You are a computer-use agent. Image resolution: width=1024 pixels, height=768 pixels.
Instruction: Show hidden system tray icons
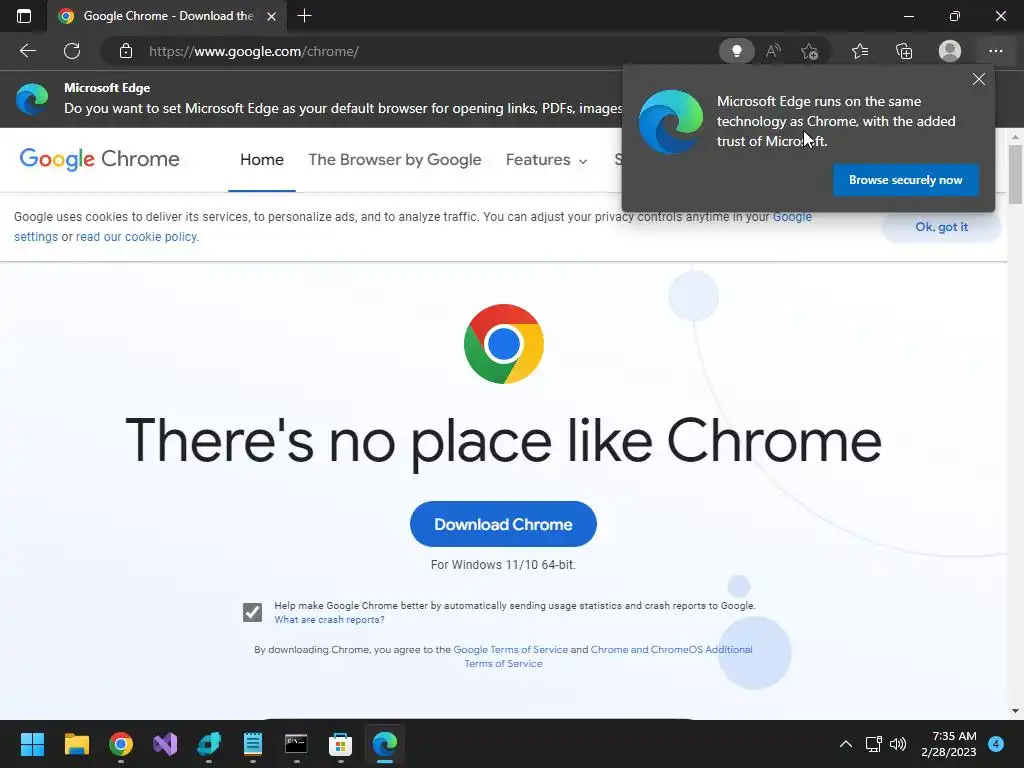tap(846, 744)
